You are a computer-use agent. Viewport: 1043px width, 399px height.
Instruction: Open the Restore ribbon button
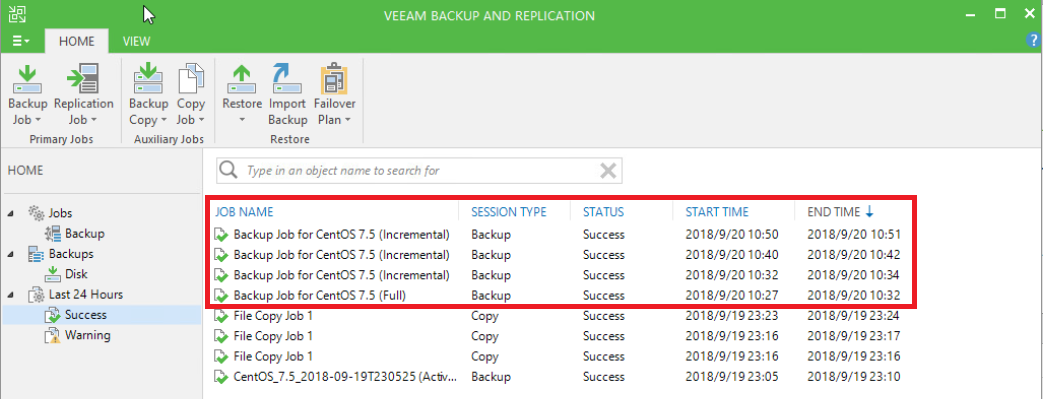[x=241, y=95]
